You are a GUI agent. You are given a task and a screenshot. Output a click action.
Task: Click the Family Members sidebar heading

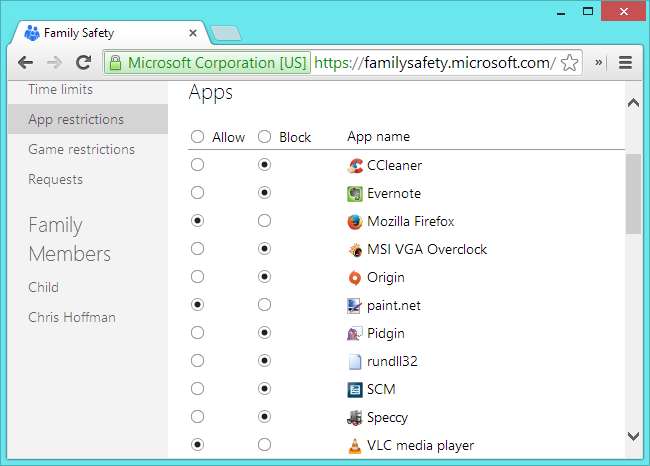(70, 240)
